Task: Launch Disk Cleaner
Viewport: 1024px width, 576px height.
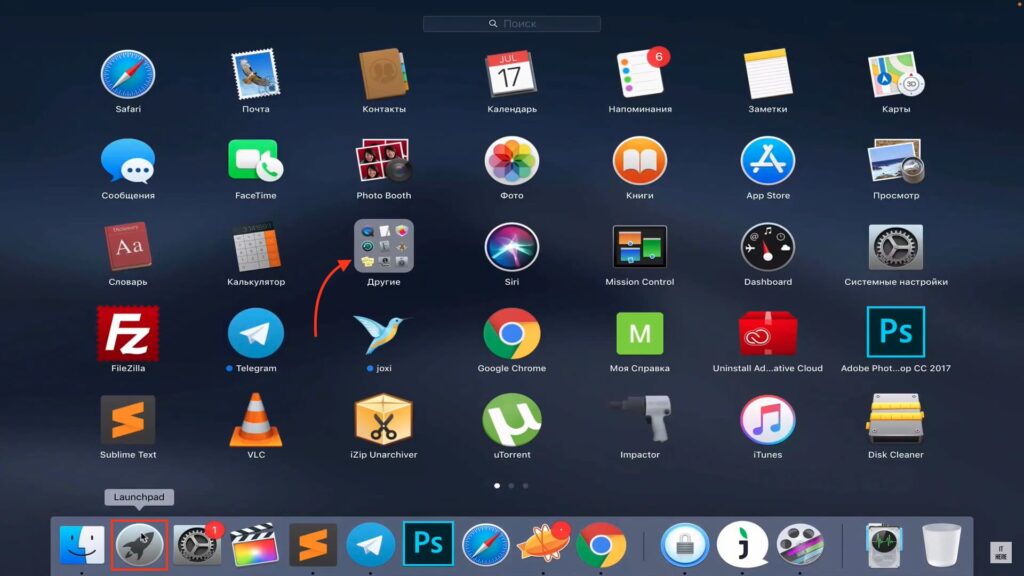Action: coord(896,419)
